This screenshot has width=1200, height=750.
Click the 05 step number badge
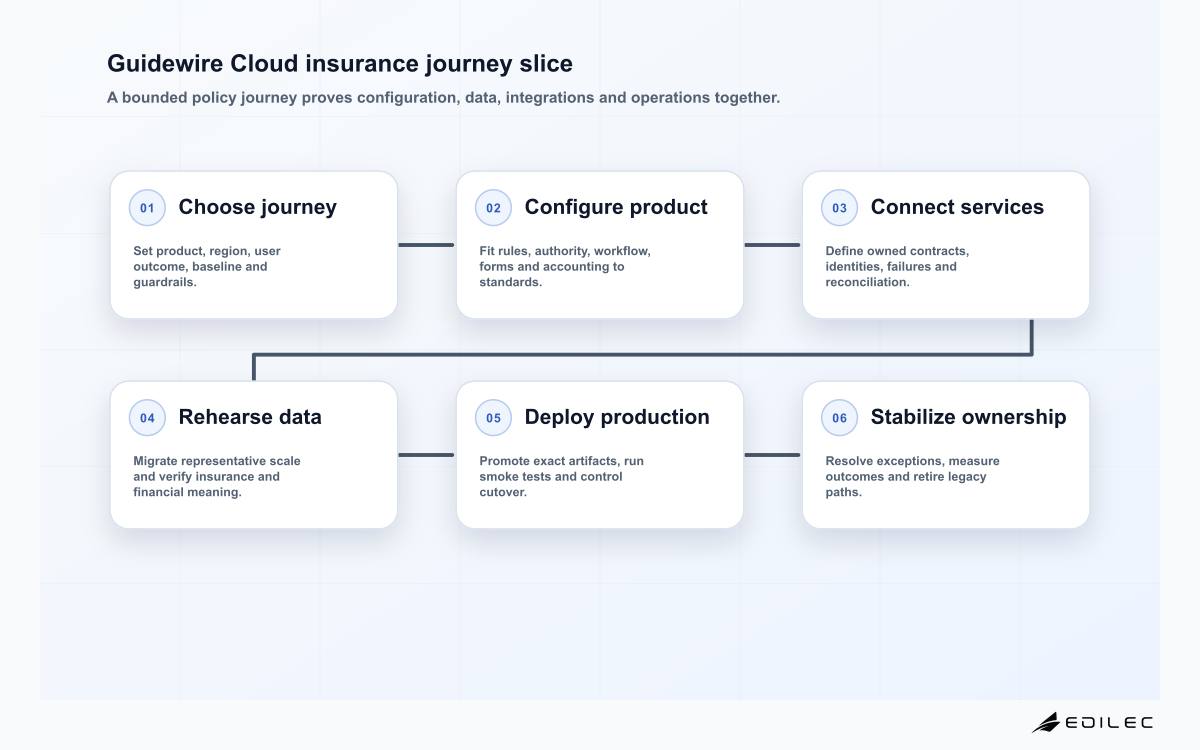click(493, 418)
